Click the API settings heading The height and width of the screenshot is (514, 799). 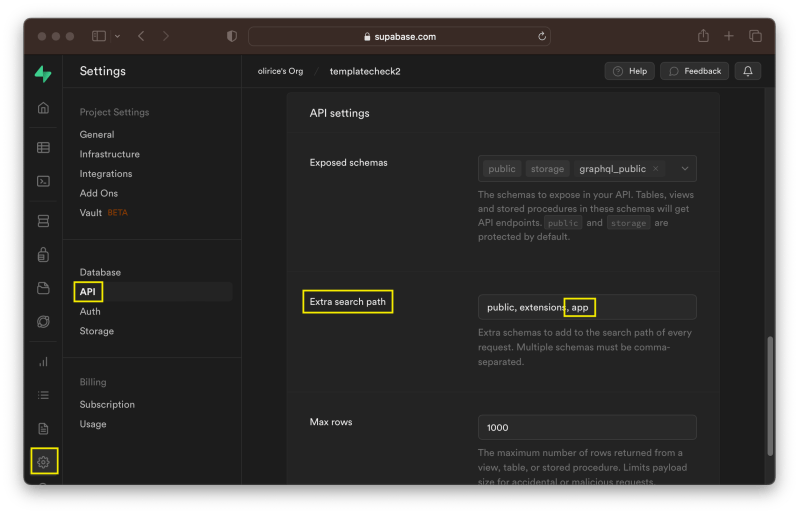pyautogui.click(x=339, y=113)
